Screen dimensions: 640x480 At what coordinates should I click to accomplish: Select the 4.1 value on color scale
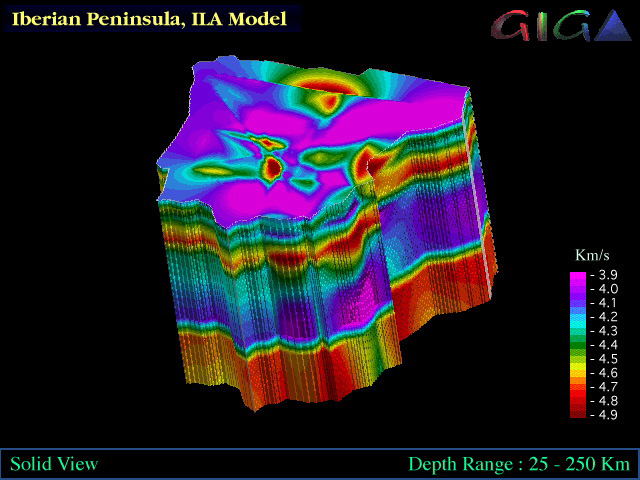pos(608,303)
